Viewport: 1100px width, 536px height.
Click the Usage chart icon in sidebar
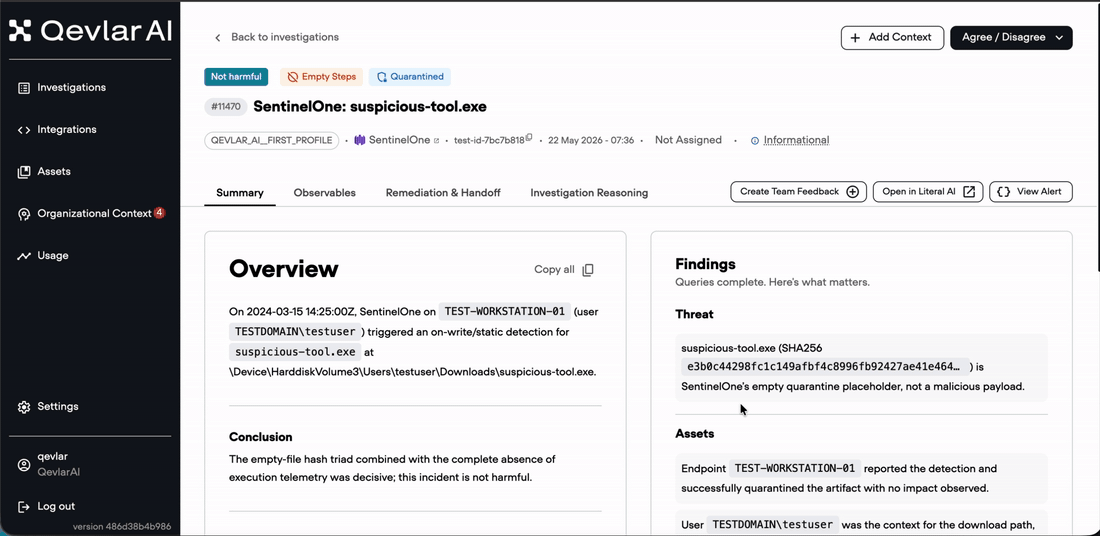24,256
